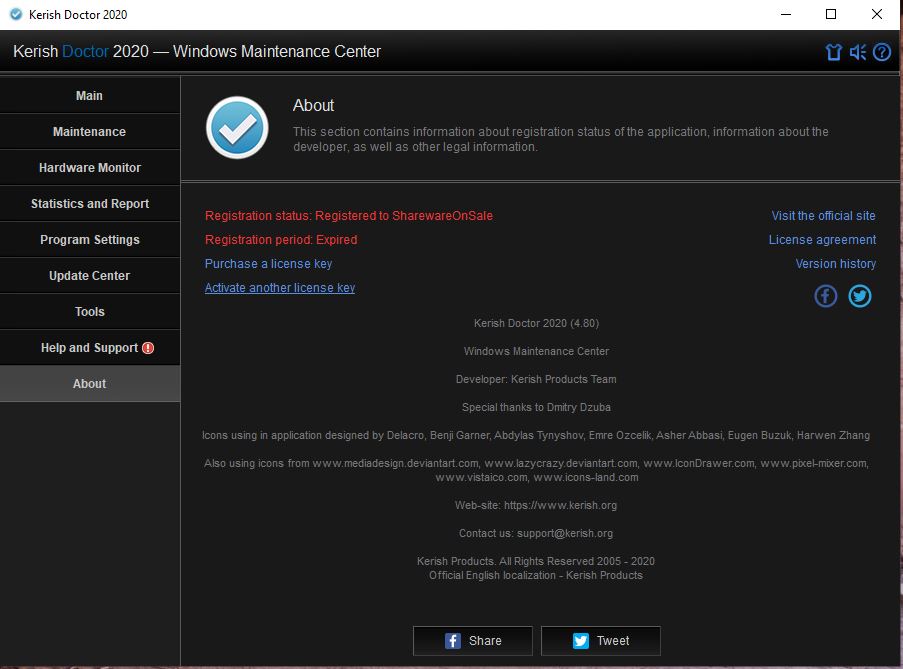This screenshot has height=669, width=903.
Task: Open the round Facebook page icon
Action: tap(825, 296)
